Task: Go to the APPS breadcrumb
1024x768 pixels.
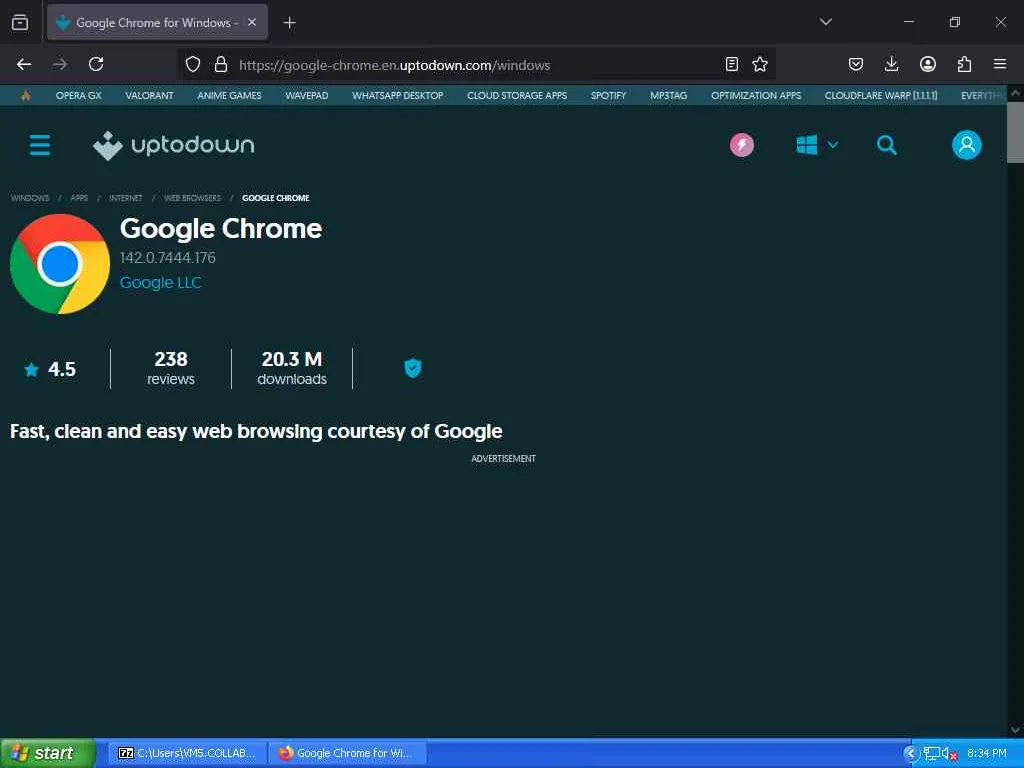Action: [79, 198]
